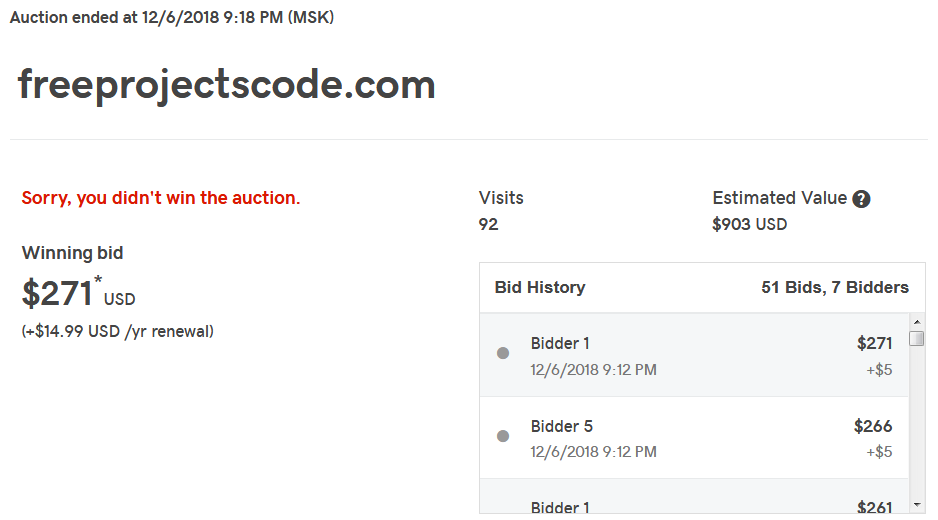
Task: Click the bid history scrollbar down arrow
Action: click(x=916, y=505)
